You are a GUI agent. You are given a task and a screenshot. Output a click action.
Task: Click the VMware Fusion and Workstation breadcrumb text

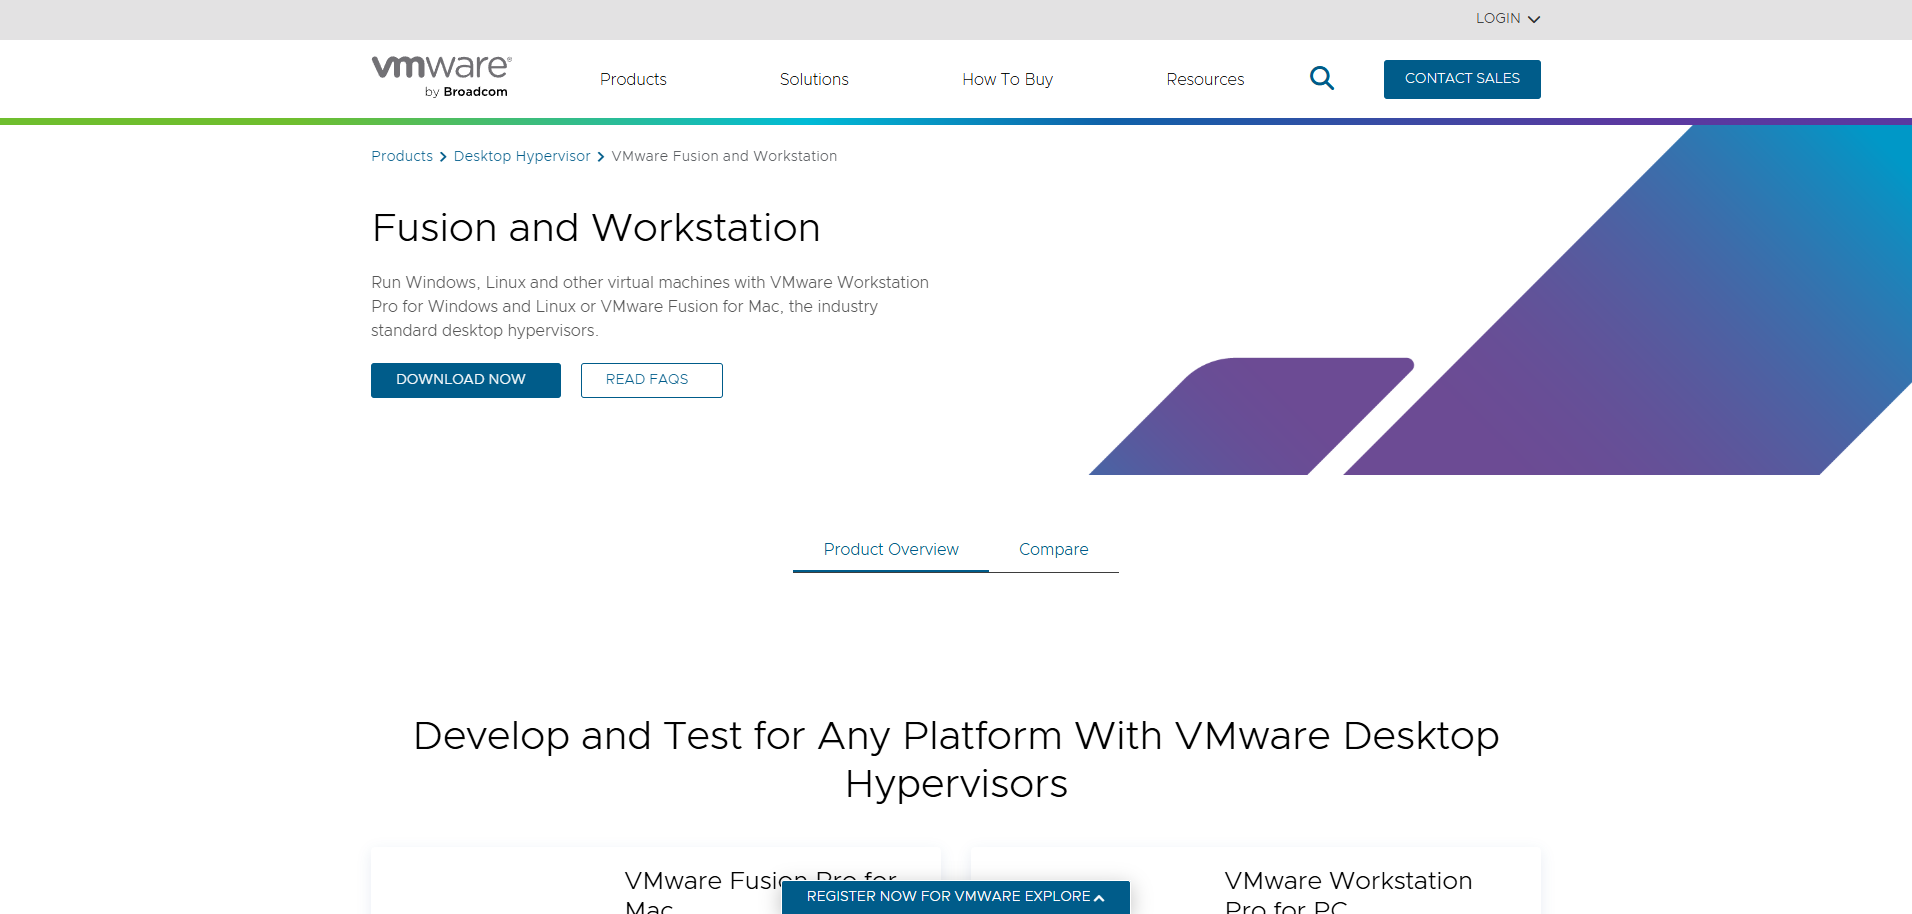point(724,156)
